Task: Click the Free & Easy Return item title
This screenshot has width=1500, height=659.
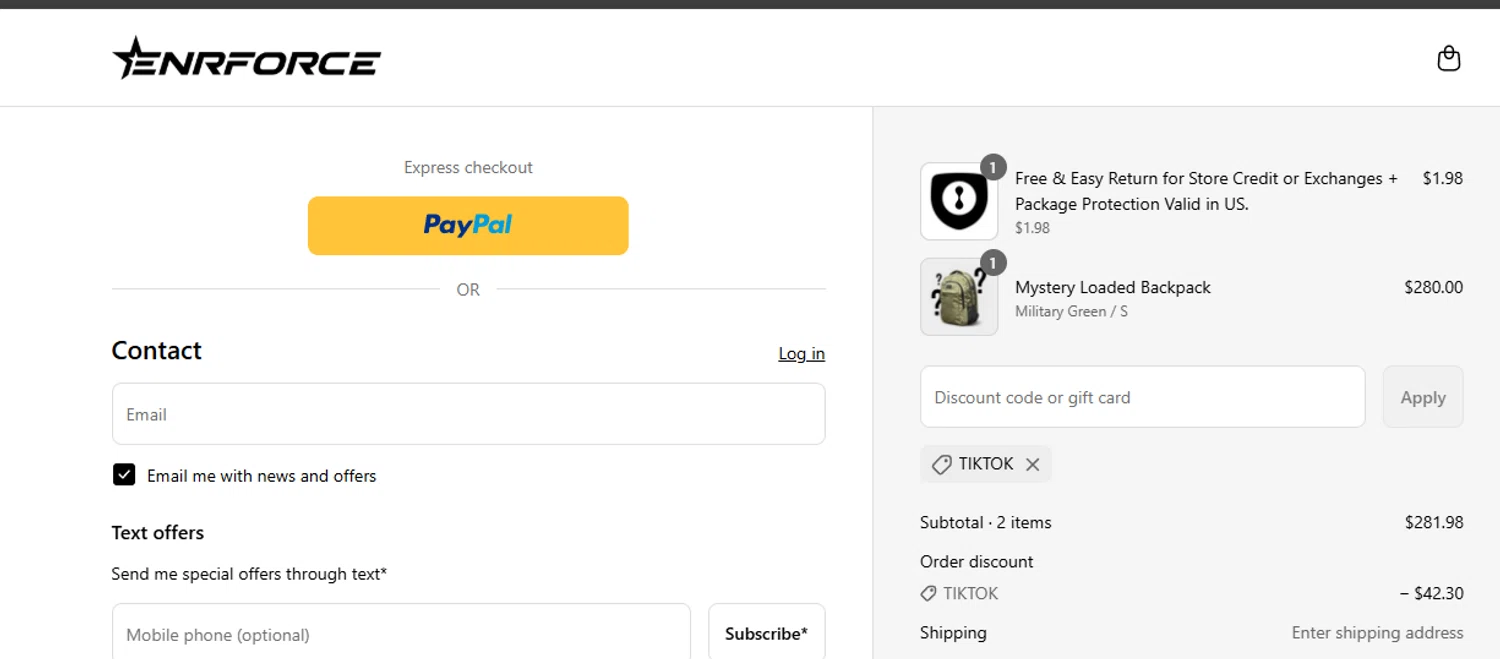Action: point(1206,190)
